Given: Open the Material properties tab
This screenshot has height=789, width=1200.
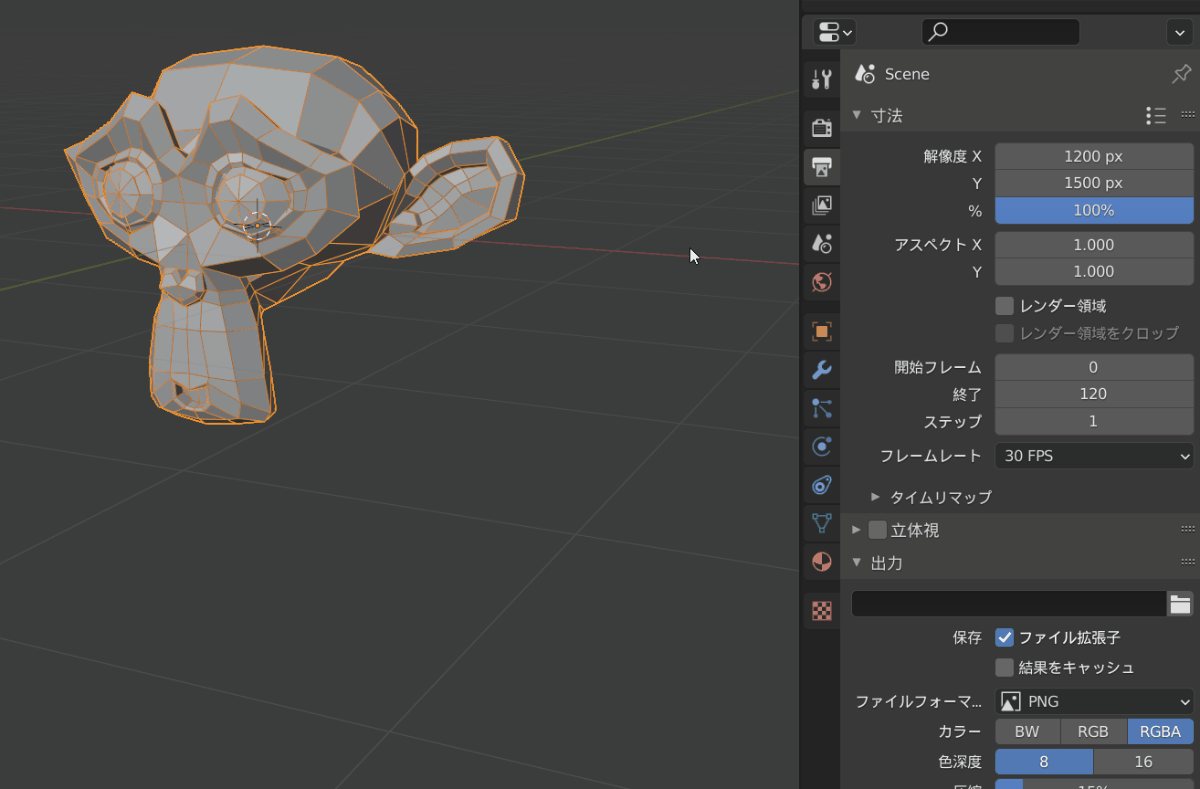Looking at the screenshot, I should pos(822,561).
